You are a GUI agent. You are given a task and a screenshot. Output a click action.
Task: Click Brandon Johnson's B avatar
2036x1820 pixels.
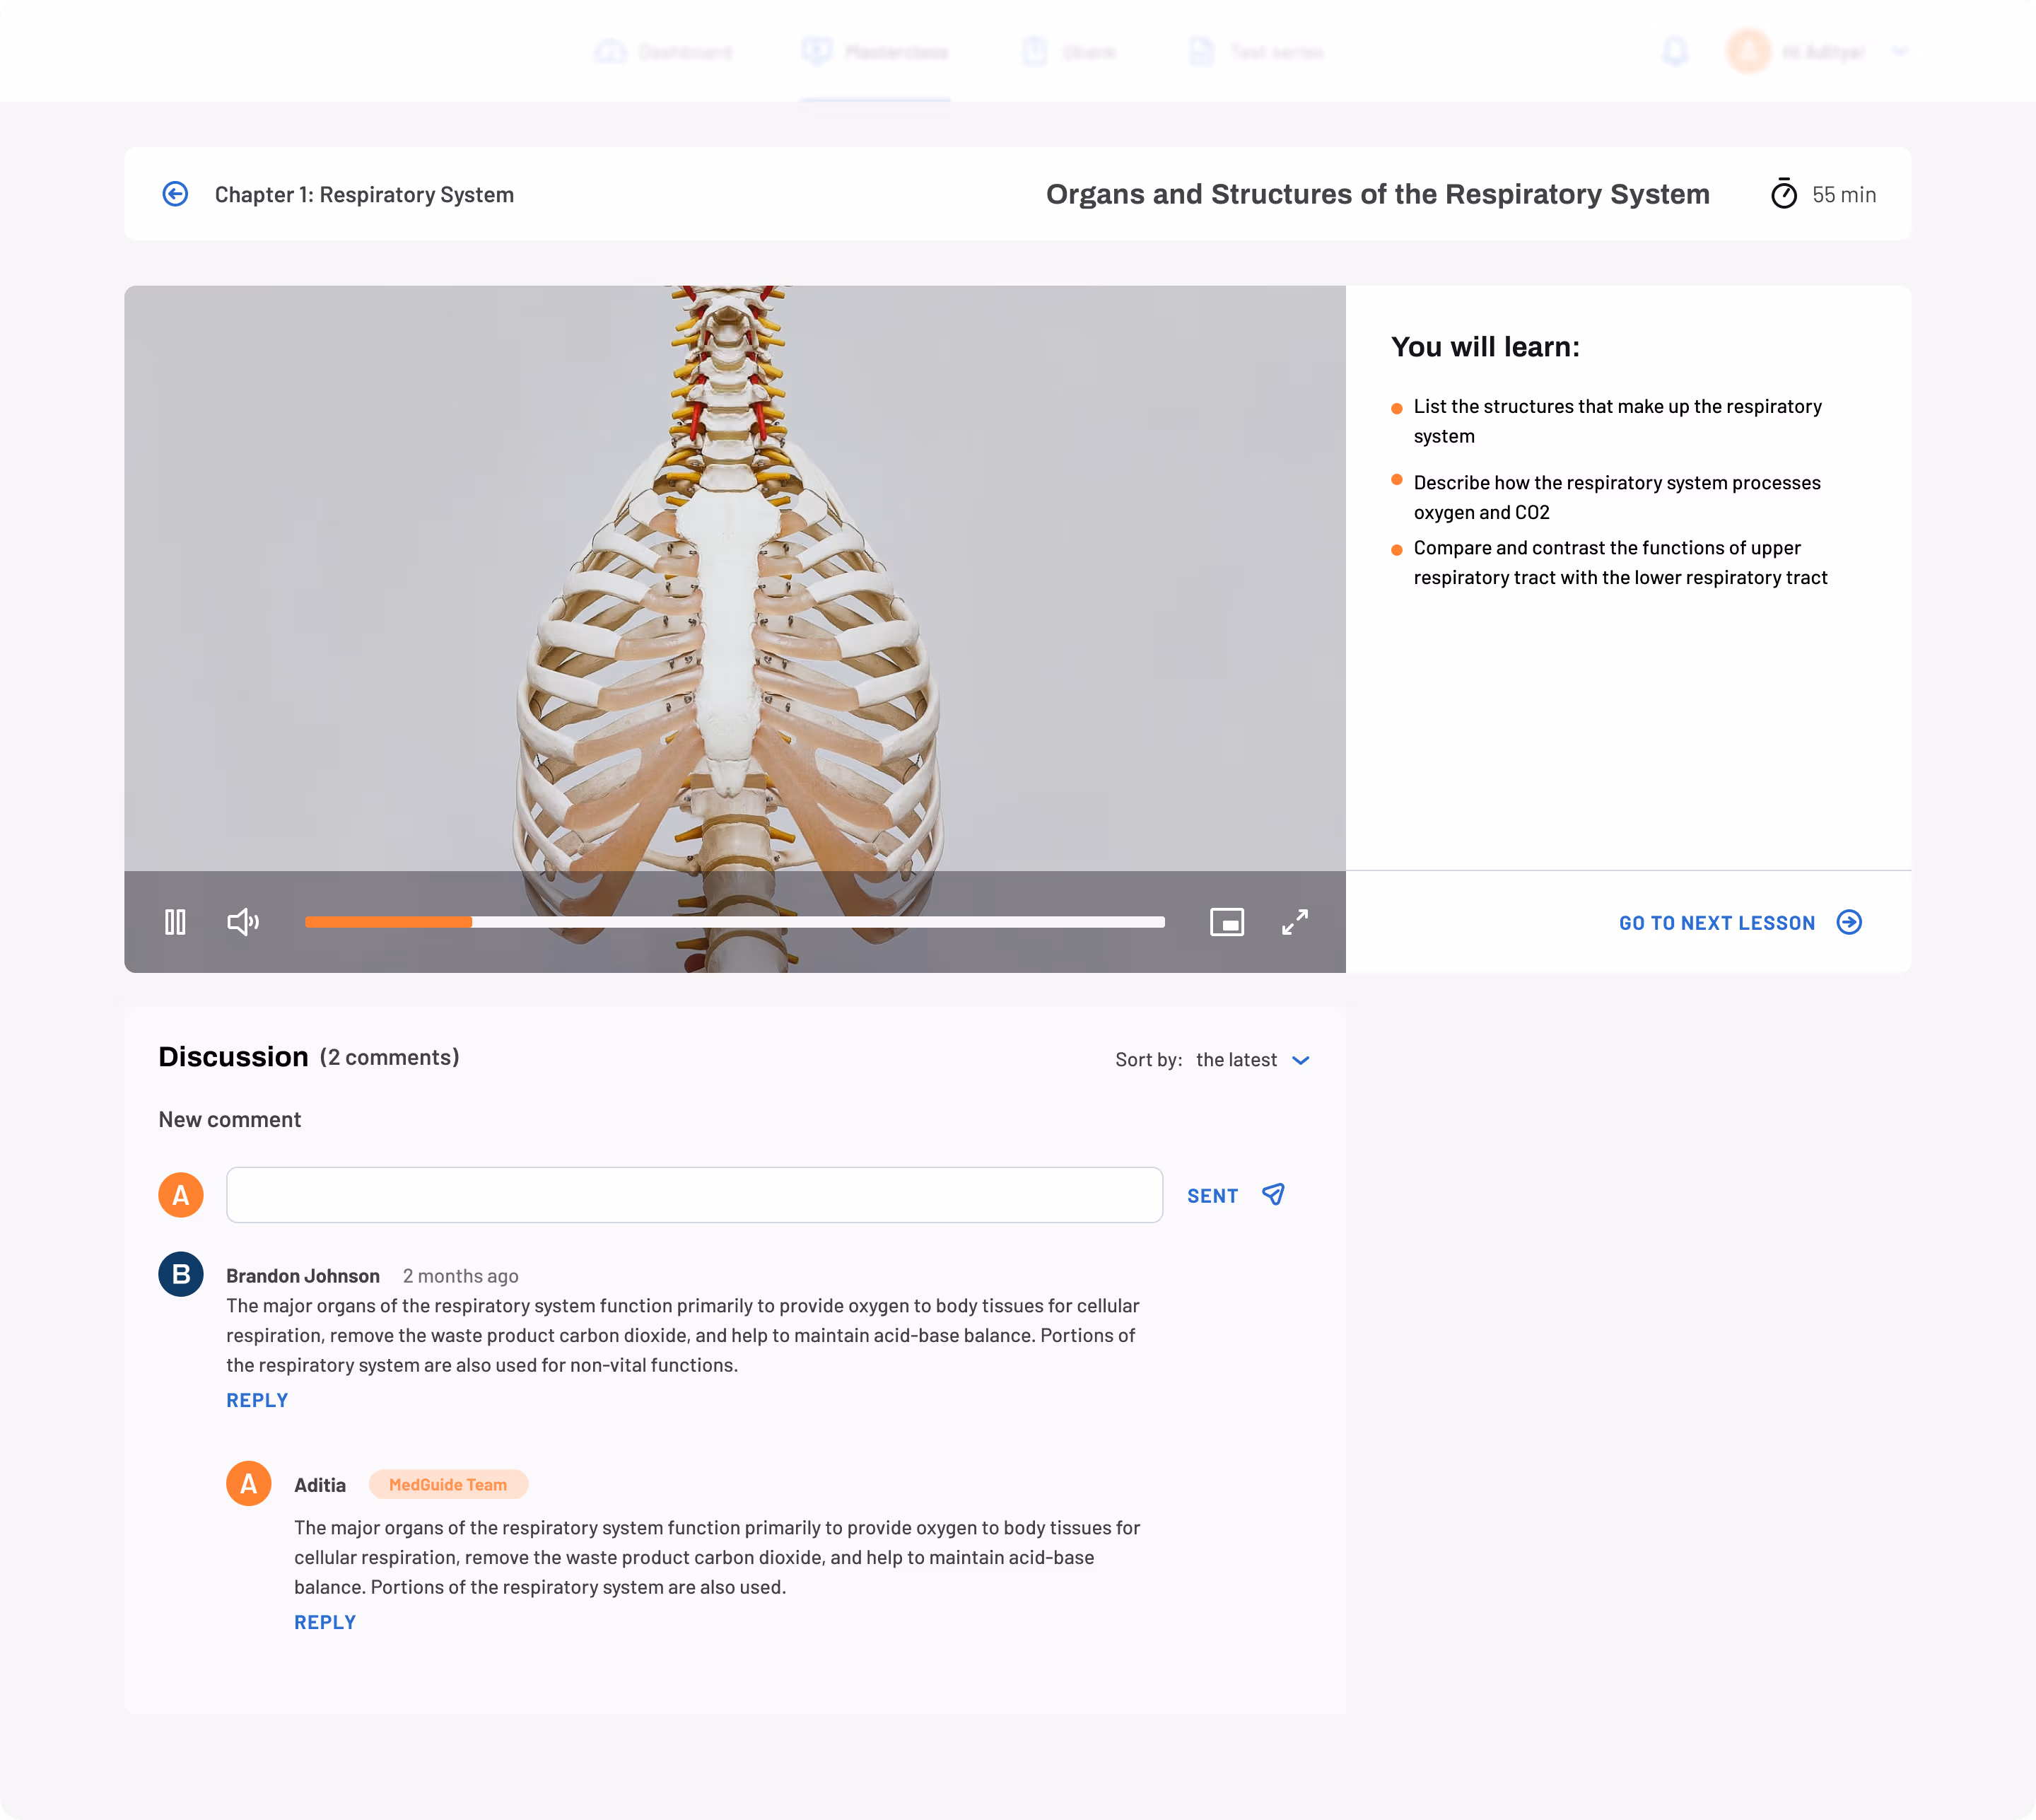pyautogui.click(x=181, y=1274)
